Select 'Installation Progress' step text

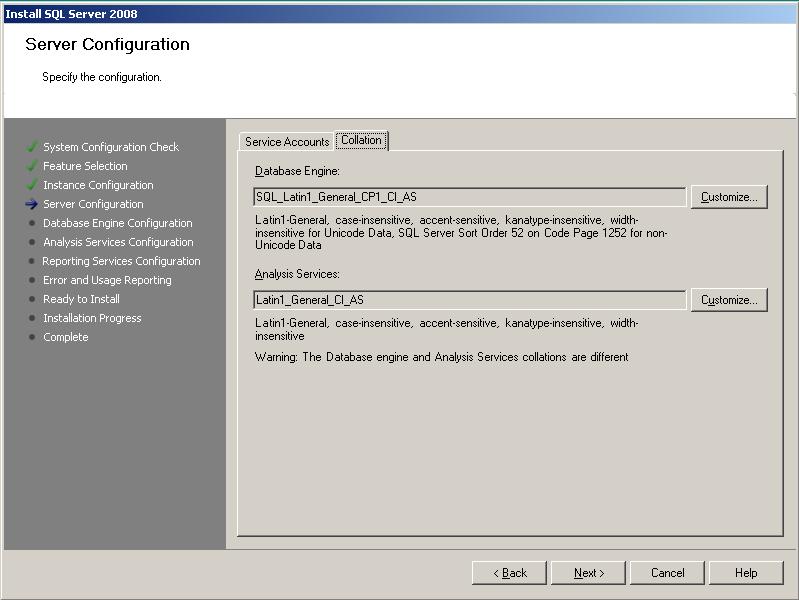click(x=92, y=318)
